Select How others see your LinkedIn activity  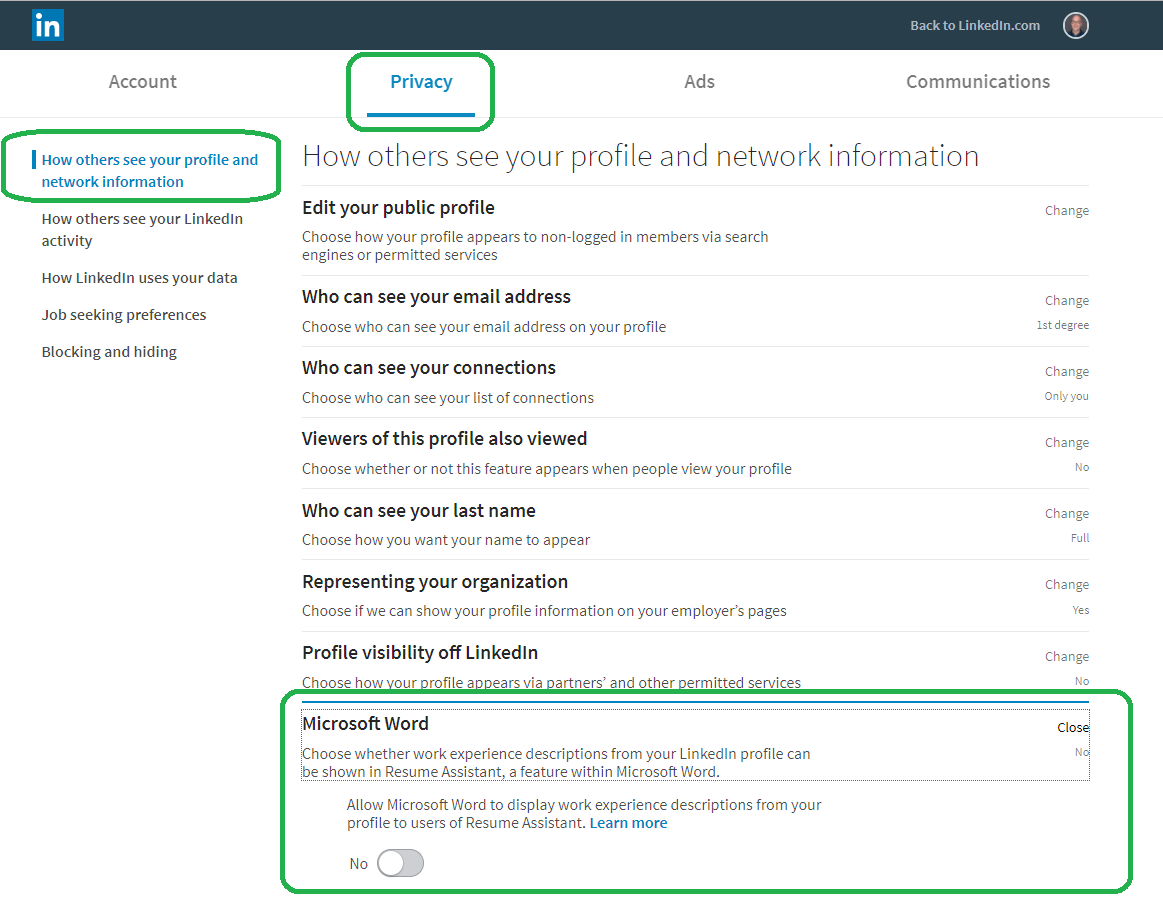(x=142, y=229)
